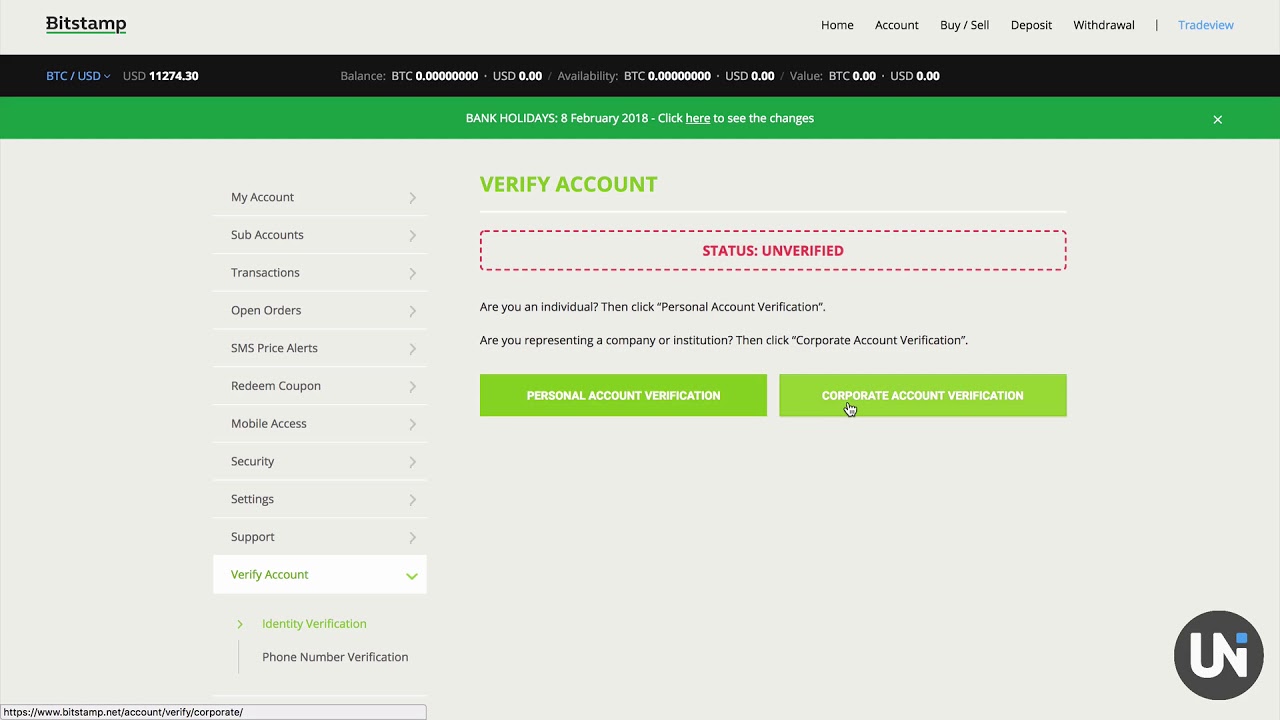Image resolution: width=1280 pixels, height=720 pixels.
Task: Go to Home in top navigation
Action: tap(837, 25)
